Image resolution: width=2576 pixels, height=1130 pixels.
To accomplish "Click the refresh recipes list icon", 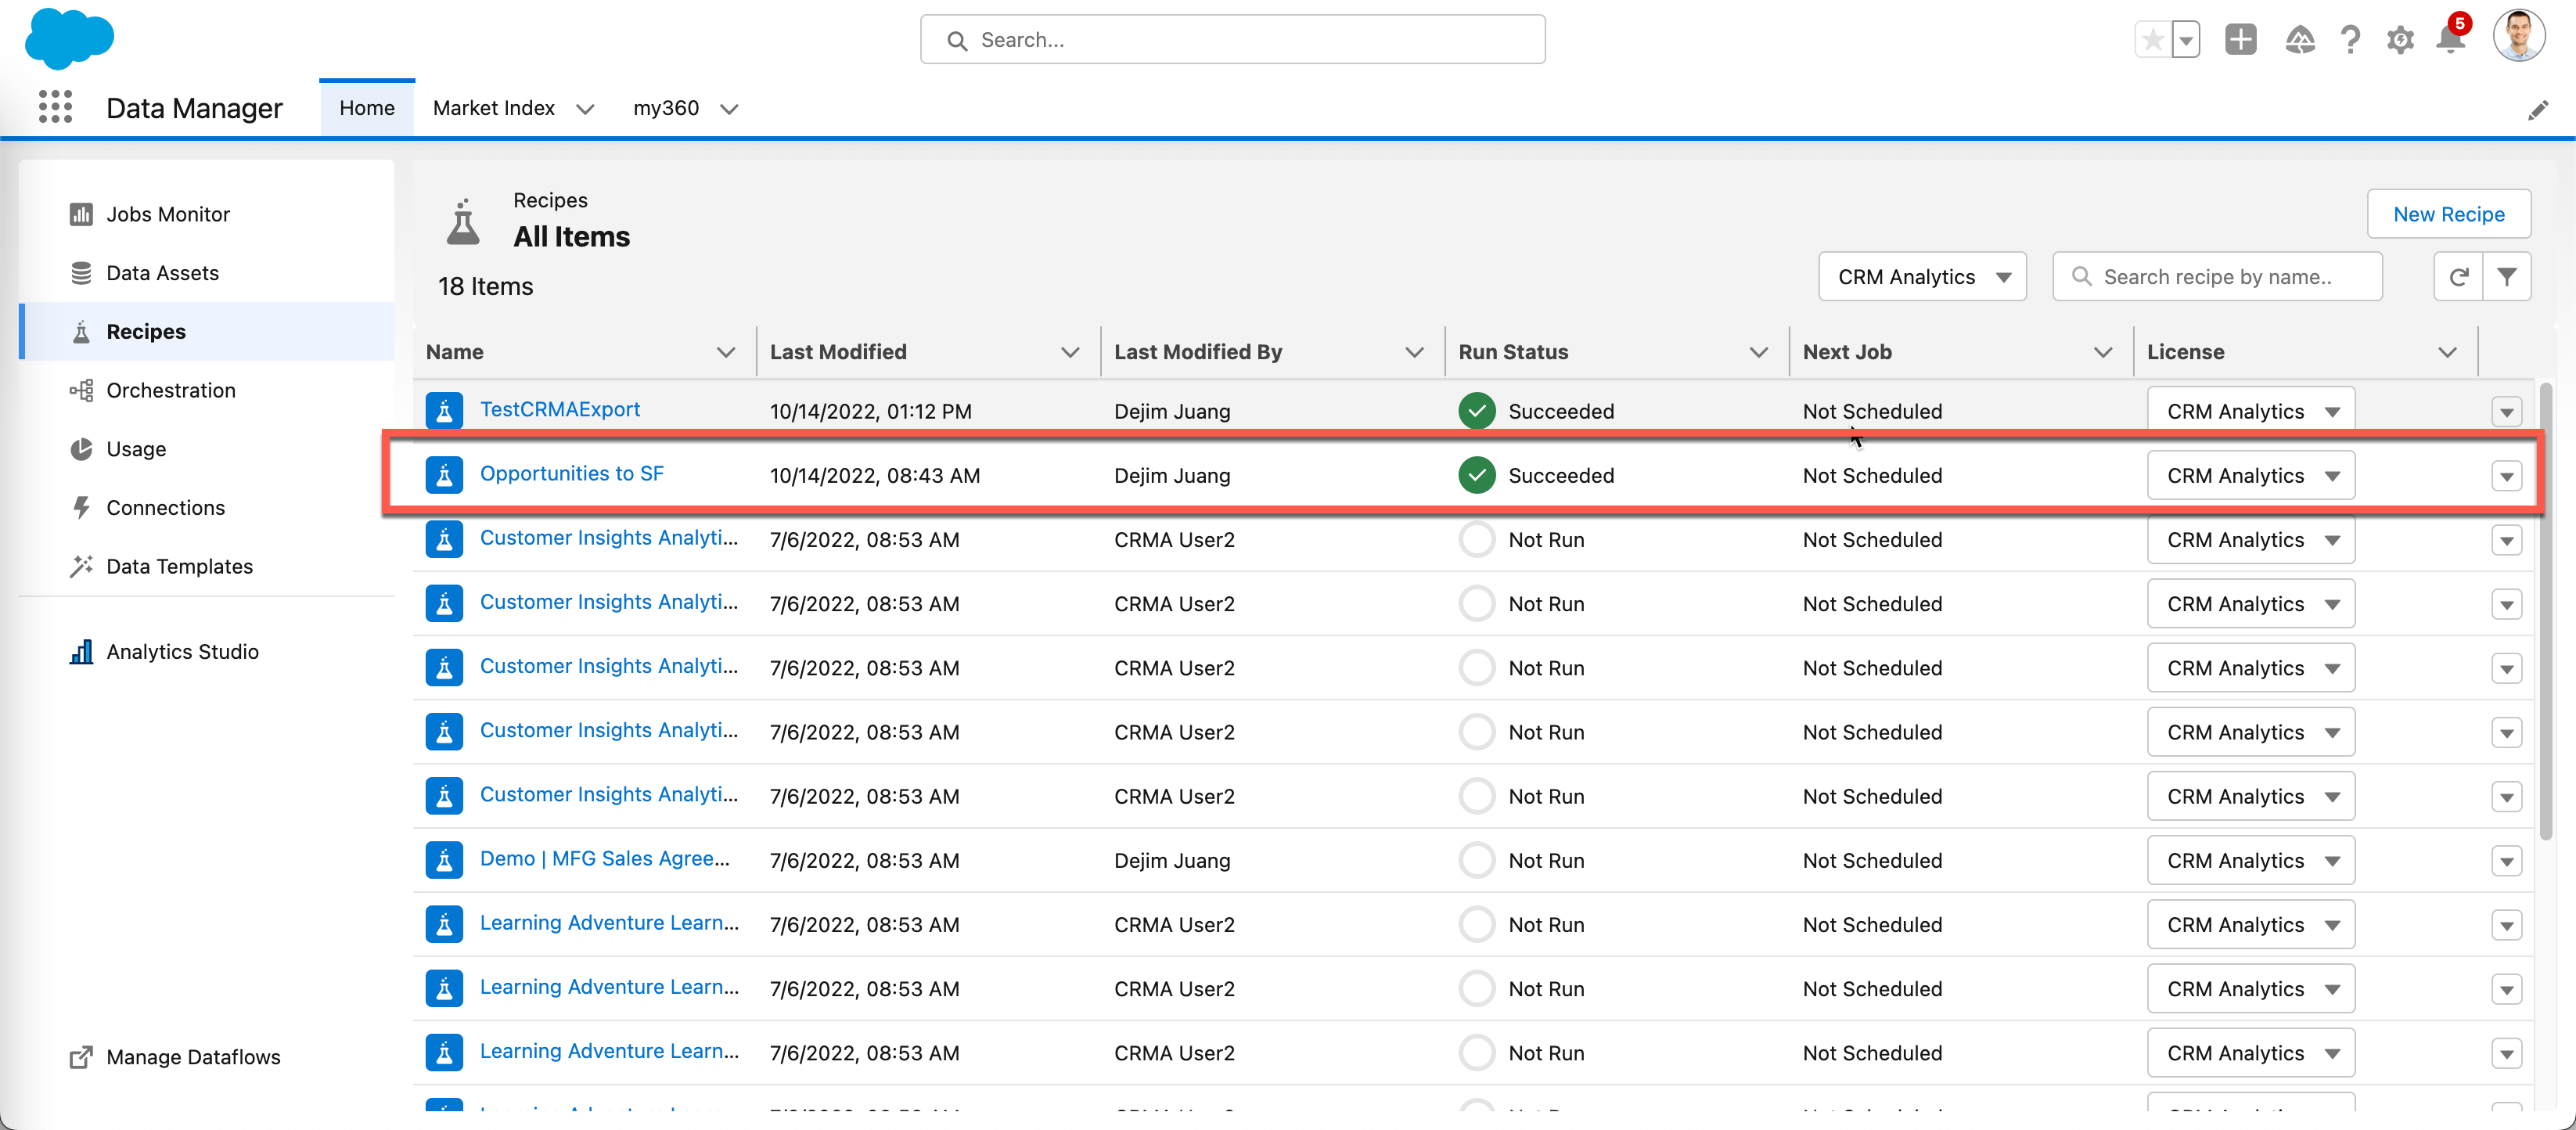I will click(2458, 277).
